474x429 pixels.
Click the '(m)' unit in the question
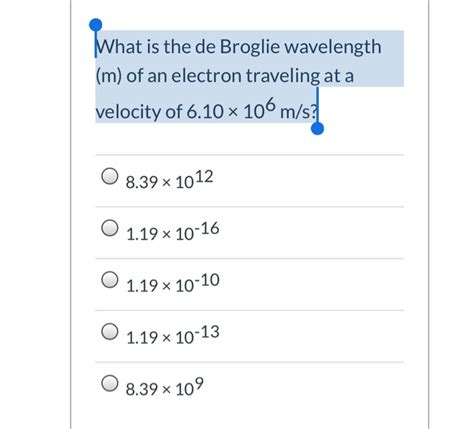tap(109, 76)
